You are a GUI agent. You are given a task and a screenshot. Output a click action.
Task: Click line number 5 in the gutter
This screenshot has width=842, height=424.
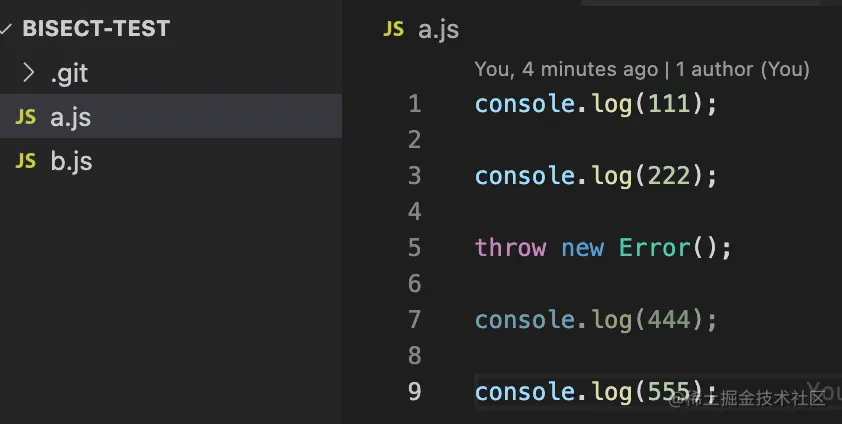click(415, 248)
